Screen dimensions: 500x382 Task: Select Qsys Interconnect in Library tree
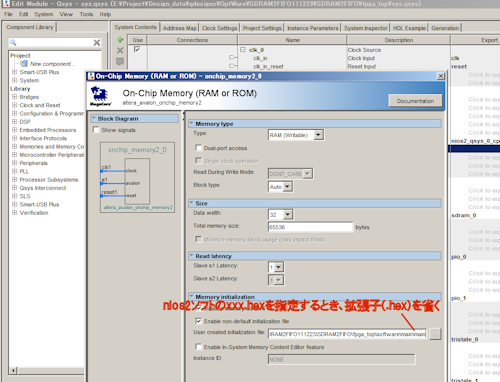(43, 188)
